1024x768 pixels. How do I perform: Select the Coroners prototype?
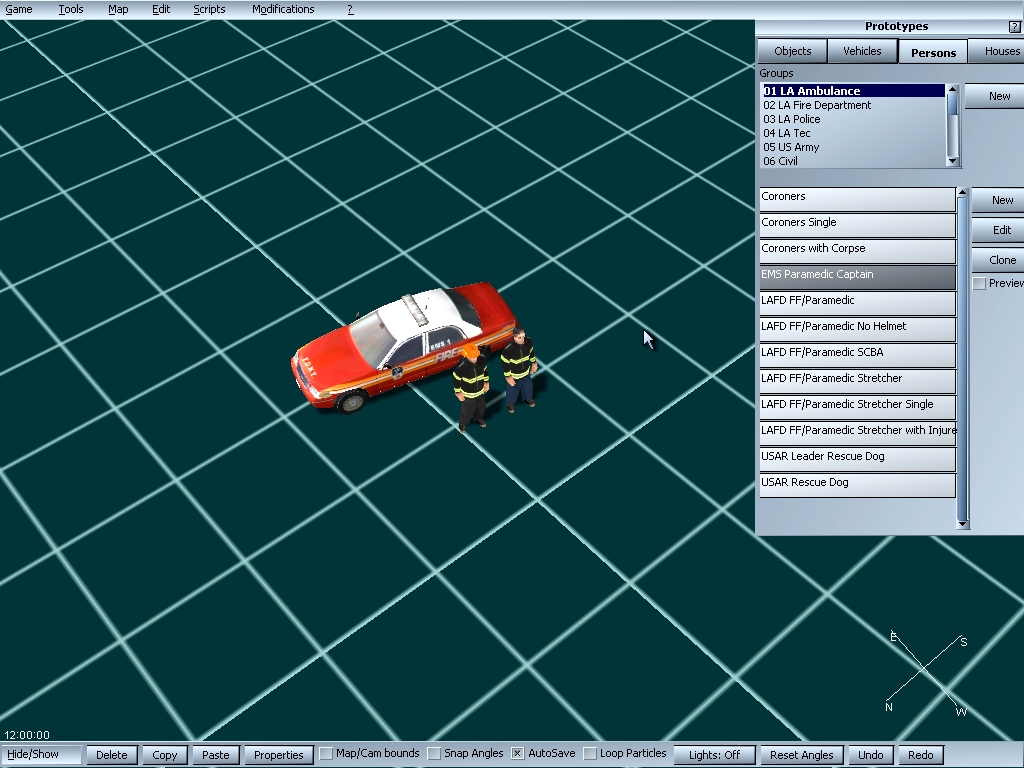point(857,199)
